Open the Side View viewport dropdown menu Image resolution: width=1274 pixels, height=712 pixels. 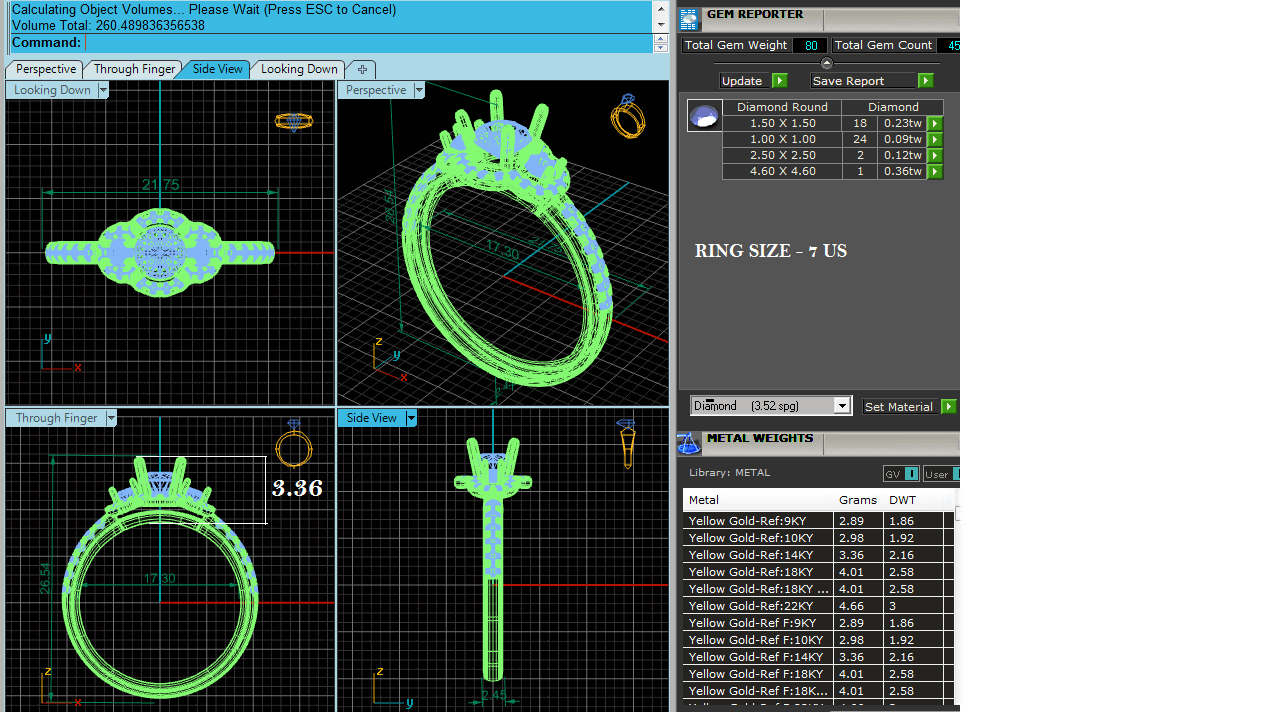411,418
